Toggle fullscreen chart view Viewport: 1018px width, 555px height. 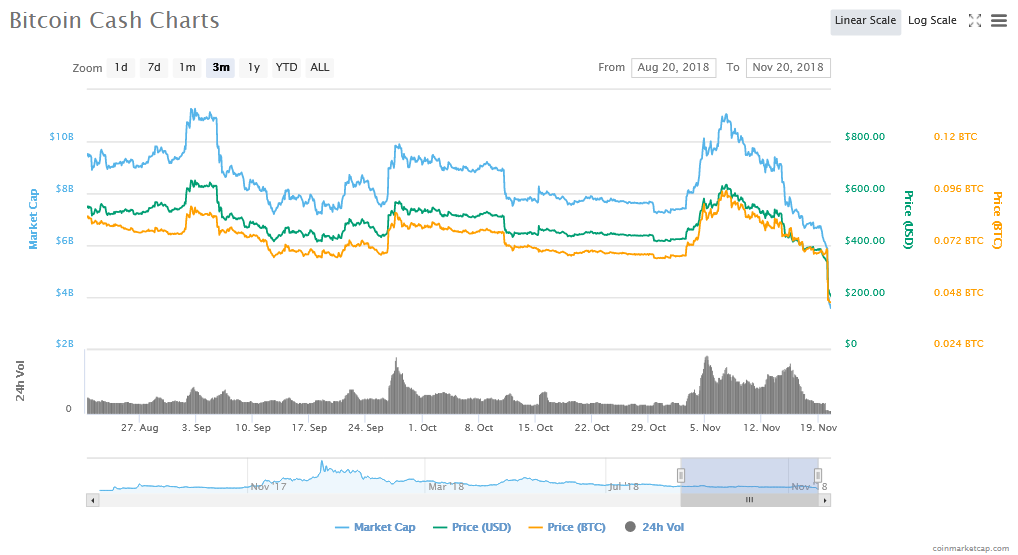coord(975,21)
